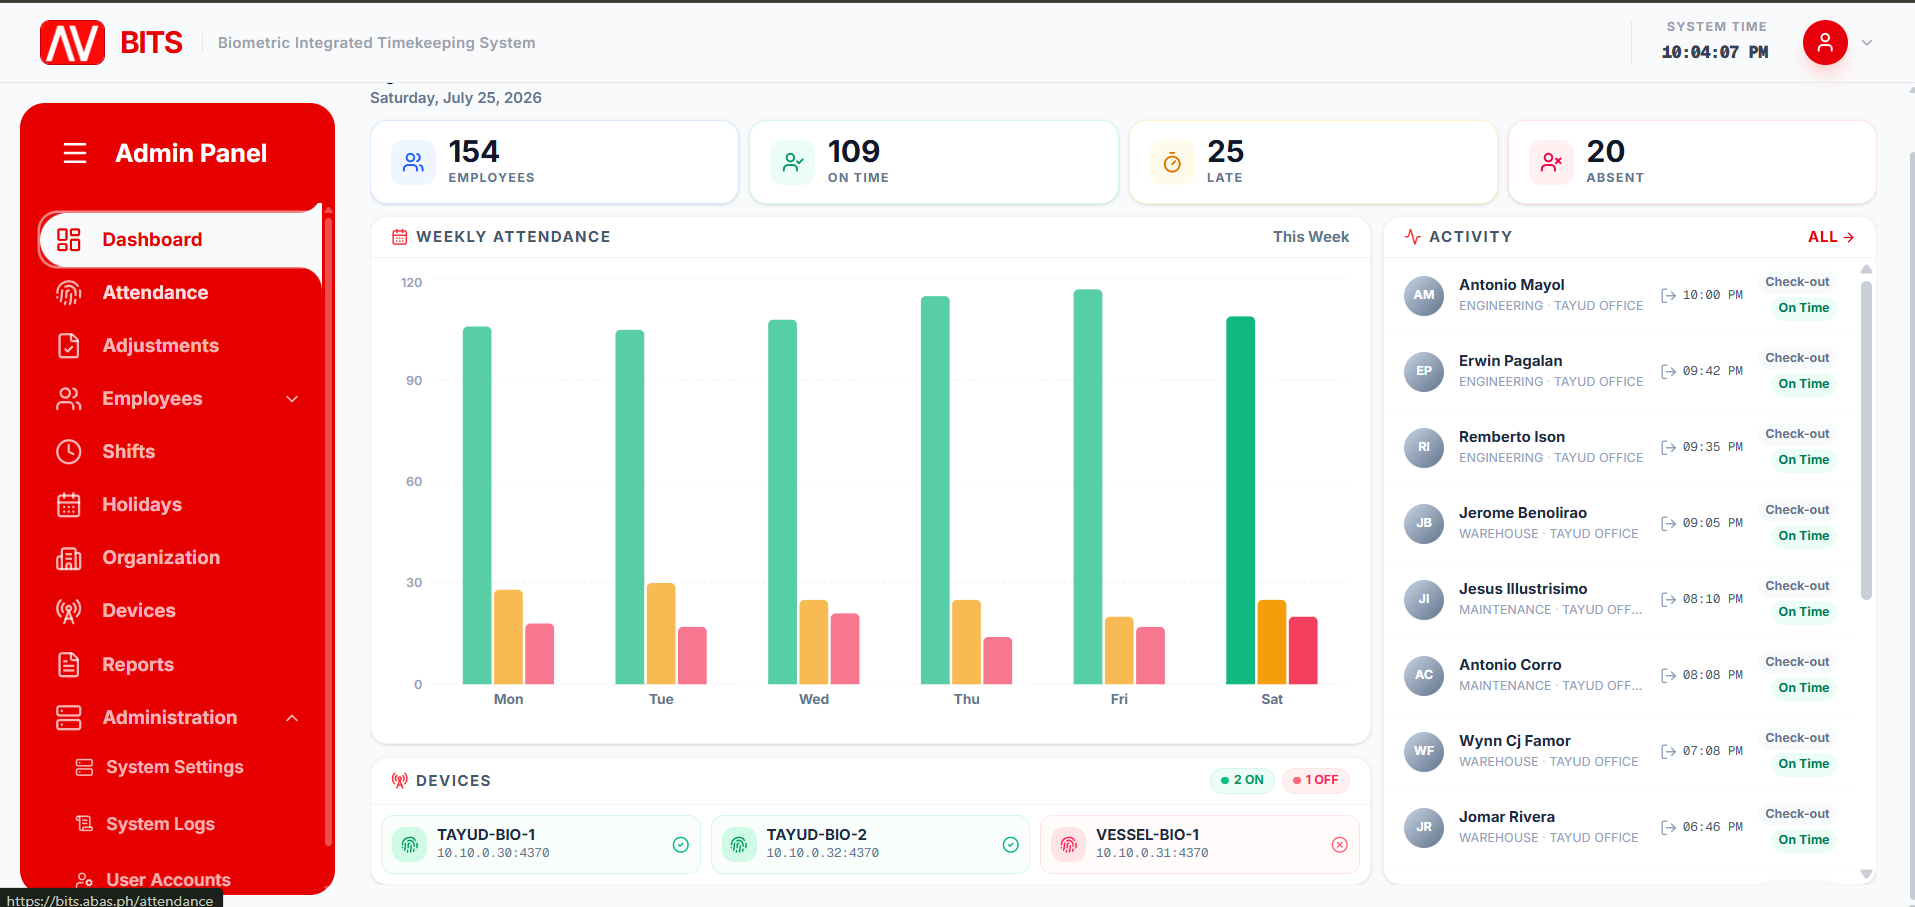
Task: Expand the profile dropdown chevron
Action: click(1866, 43)
